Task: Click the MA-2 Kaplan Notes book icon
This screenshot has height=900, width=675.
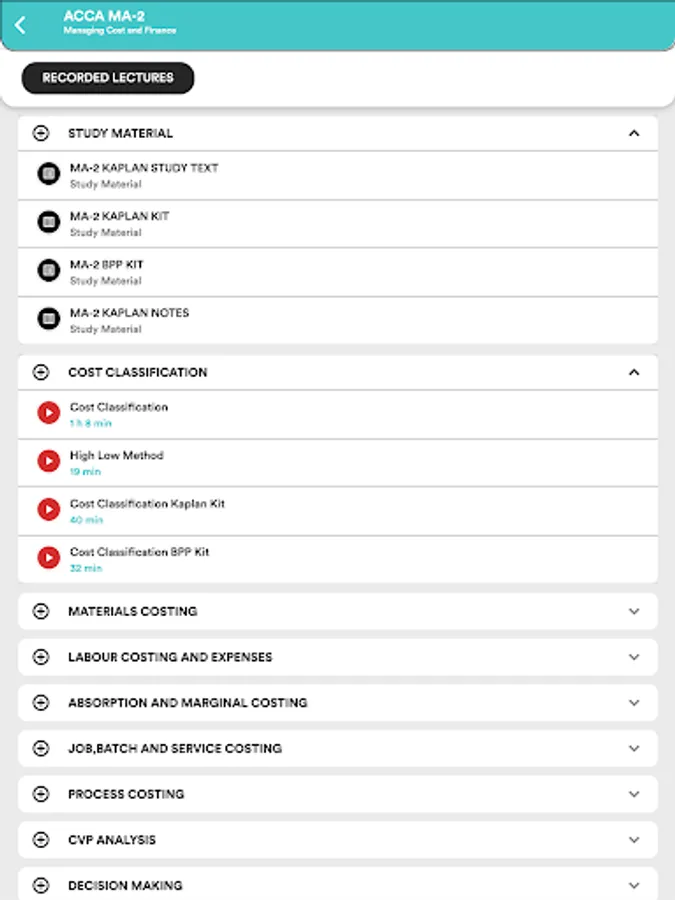Action: pos(48,319)
